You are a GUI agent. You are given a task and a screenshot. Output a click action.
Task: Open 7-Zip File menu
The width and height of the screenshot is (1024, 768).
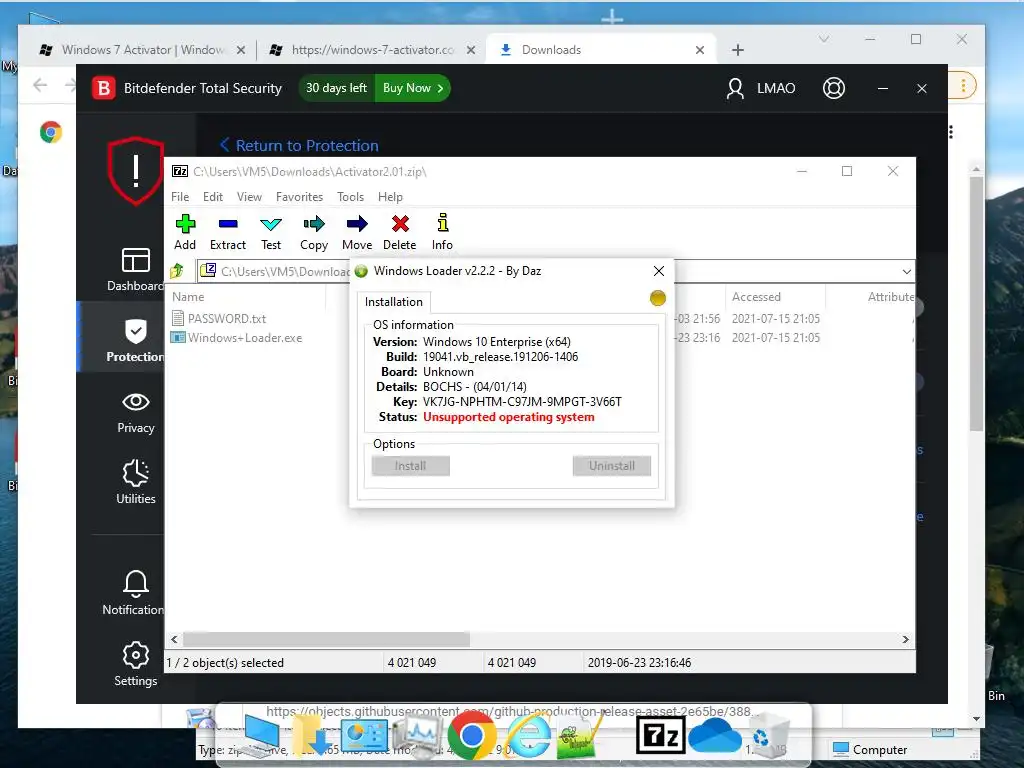click(x=180, y=197)
